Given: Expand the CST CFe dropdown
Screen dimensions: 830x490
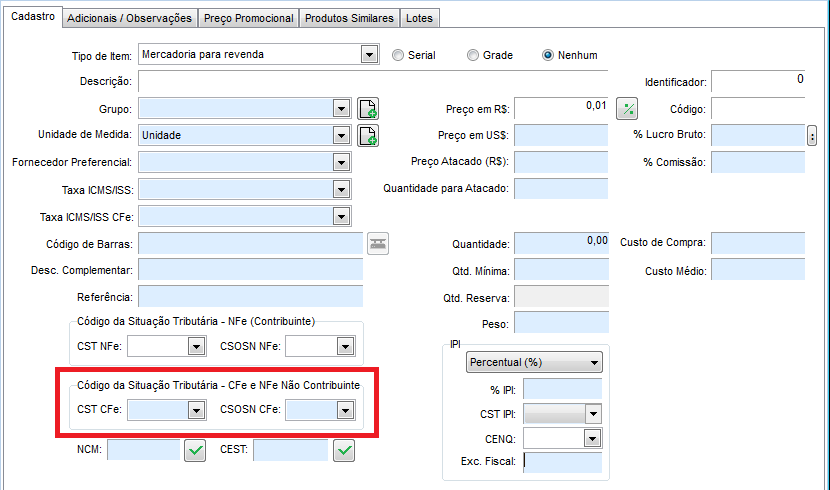Looking at the screenshot, I should pyautogui.click(x=195, y=410).
